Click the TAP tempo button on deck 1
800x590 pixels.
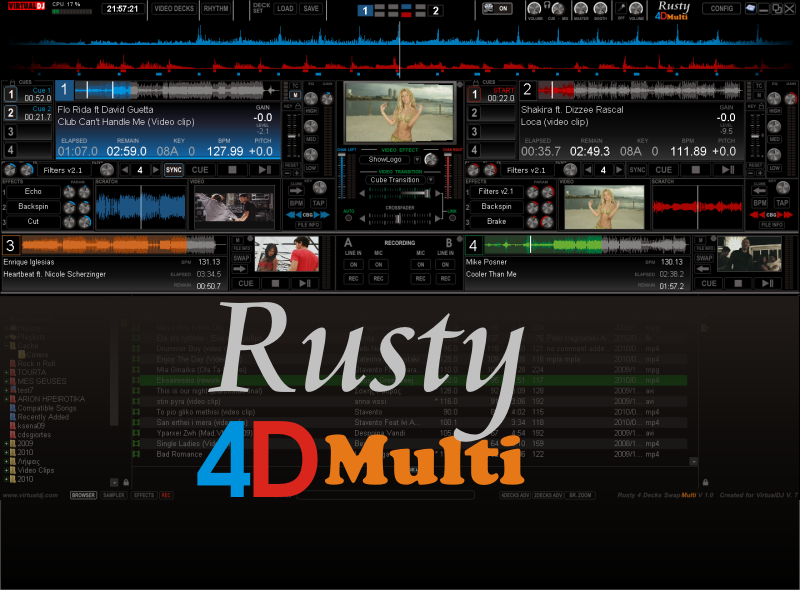(x=318, y=203)
